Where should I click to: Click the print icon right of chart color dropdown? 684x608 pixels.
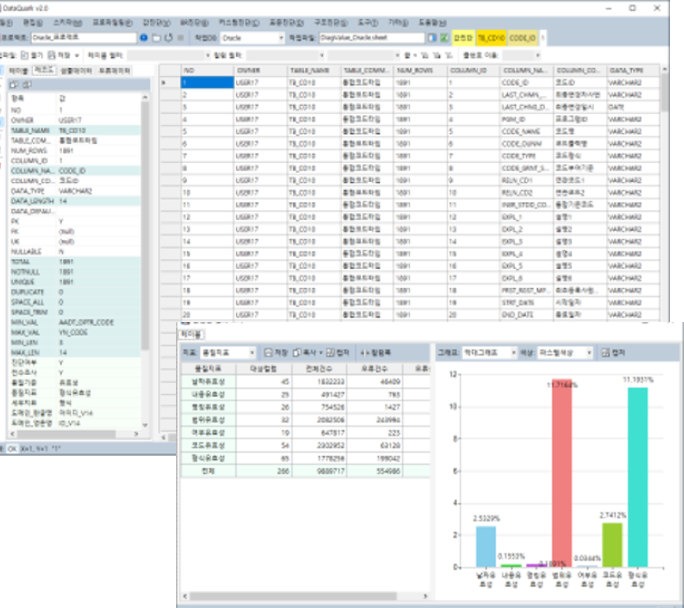pyautogui.click(x=605, y=353)
